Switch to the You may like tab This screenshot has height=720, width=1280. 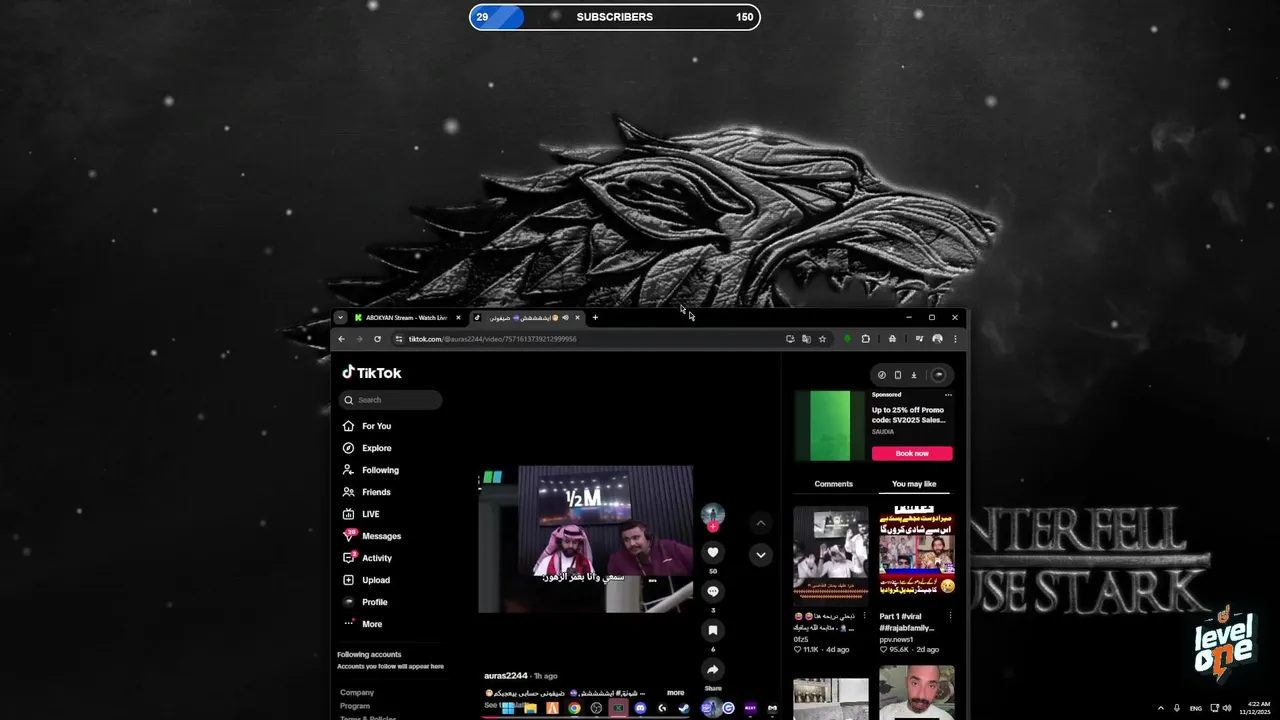tap(914, 484)
